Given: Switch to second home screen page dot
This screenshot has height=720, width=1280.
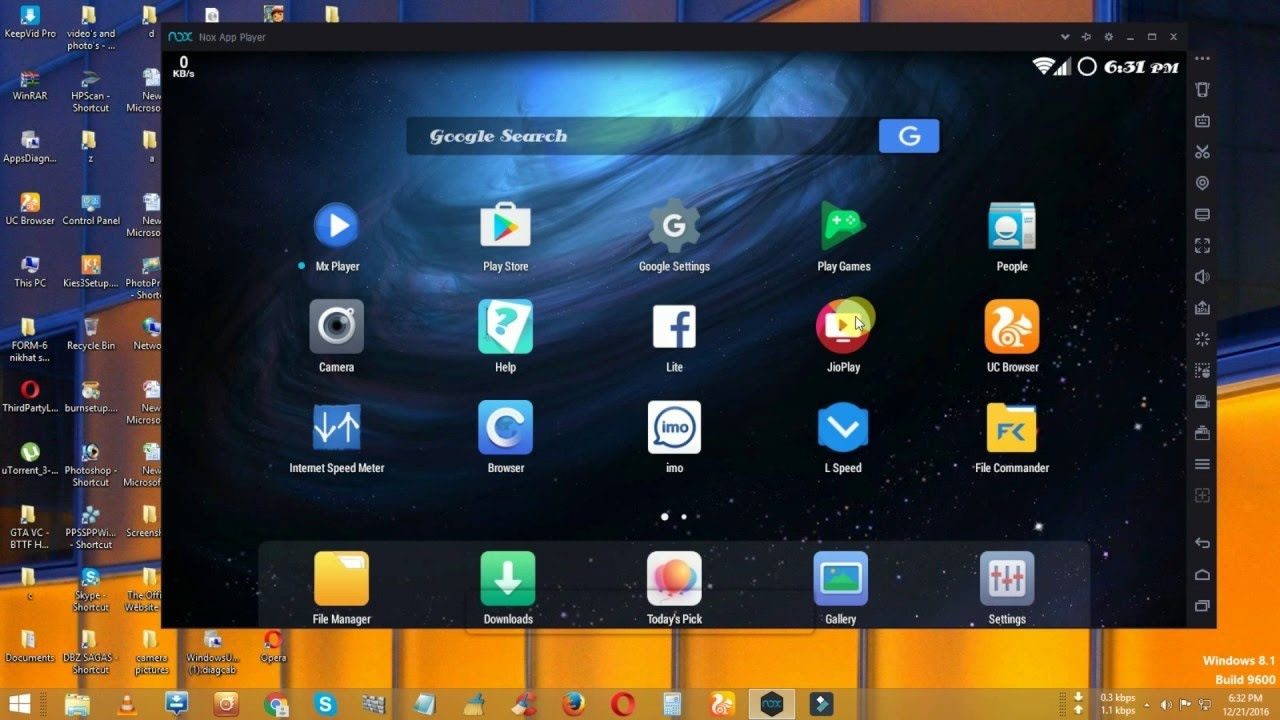Looking at the screenshot, I should coord(684,517).
